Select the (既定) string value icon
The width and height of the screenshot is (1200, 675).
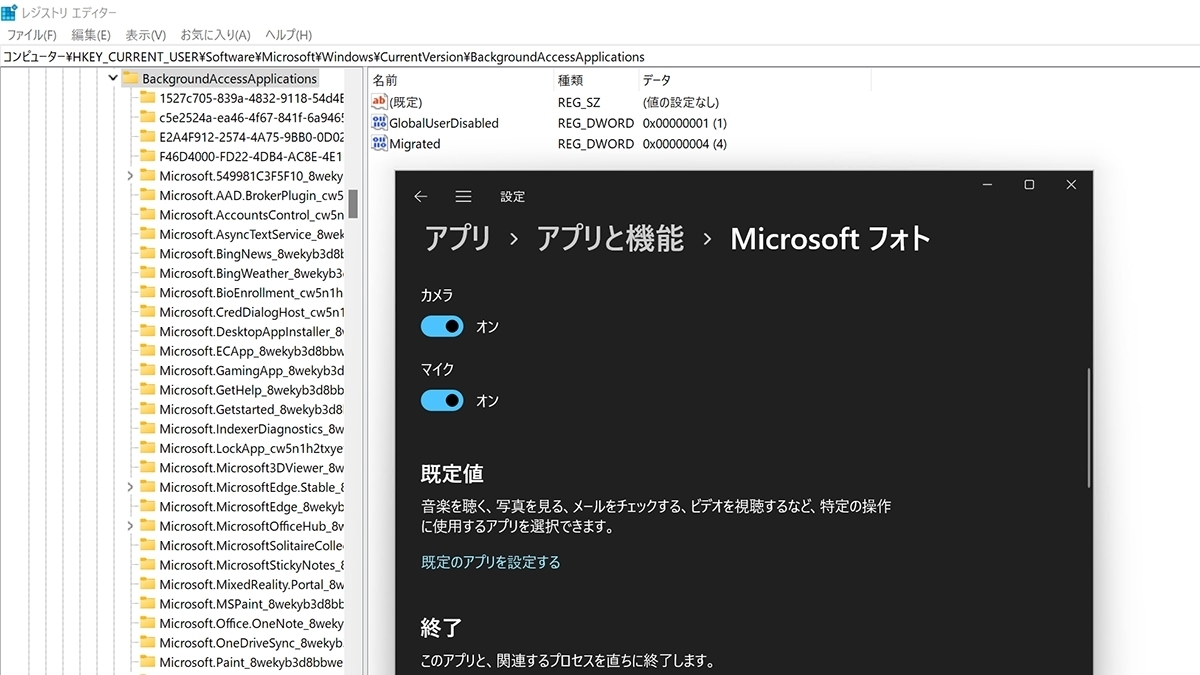pyautogui.click(x=379, y=102)
